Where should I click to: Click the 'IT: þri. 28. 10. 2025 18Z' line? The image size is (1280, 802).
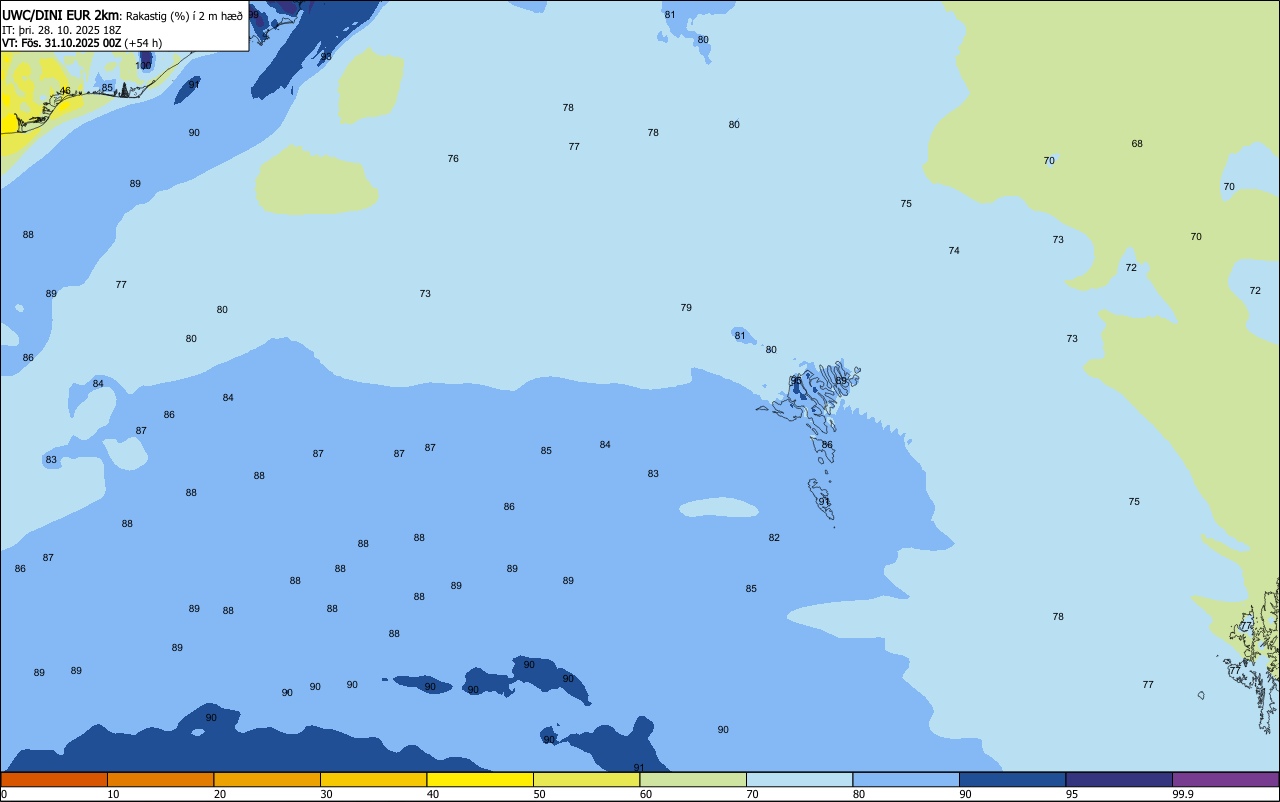(61, 29)
